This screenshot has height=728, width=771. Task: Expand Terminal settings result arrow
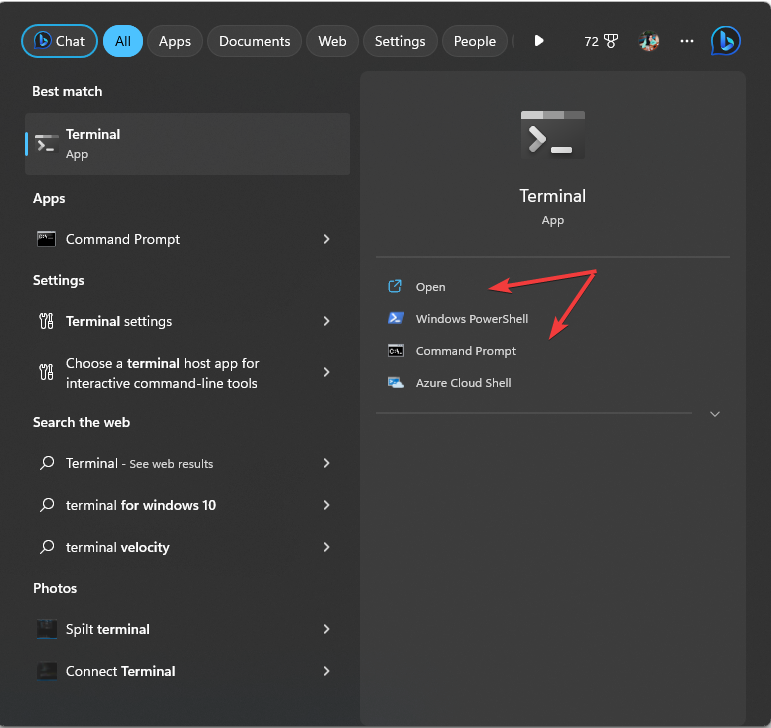[x=326, y=321]
